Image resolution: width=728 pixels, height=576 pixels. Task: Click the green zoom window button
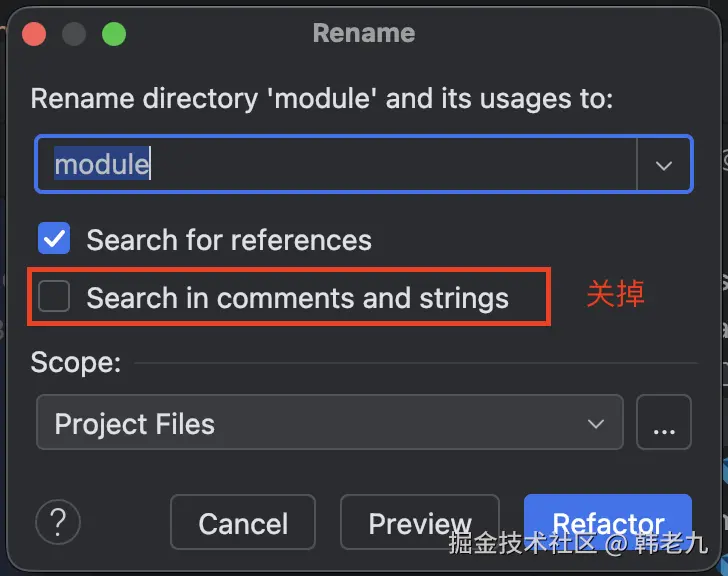click(x=114, y=33)
